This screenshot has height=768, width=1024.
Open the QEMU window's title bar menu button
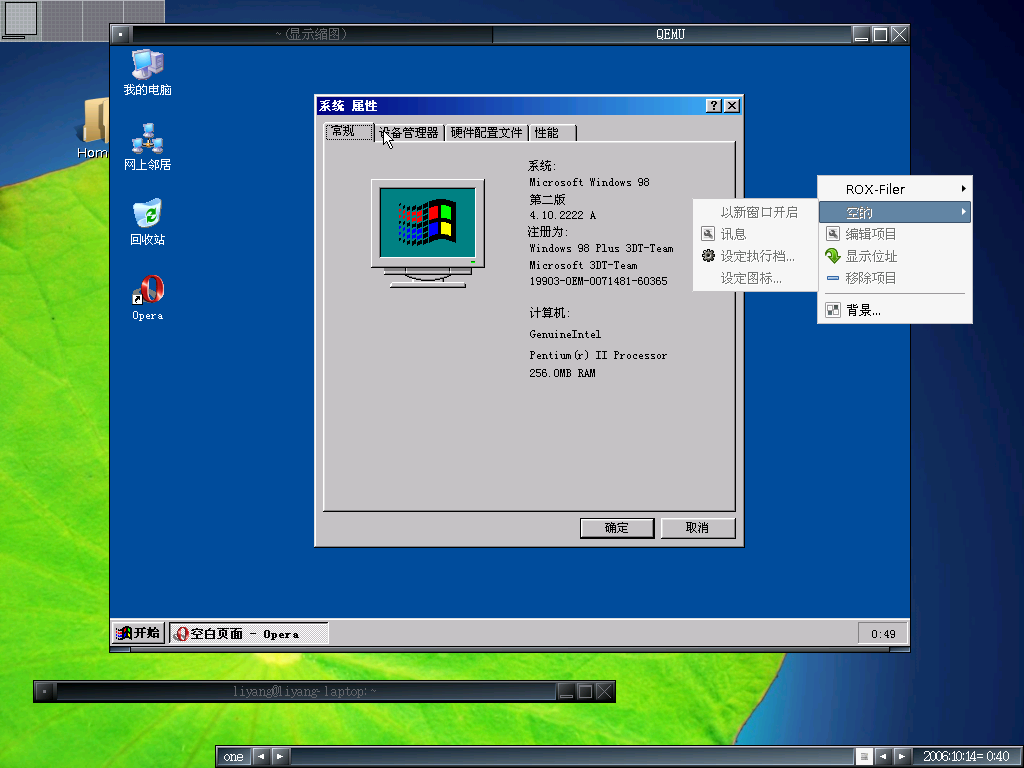click(121, 35)
